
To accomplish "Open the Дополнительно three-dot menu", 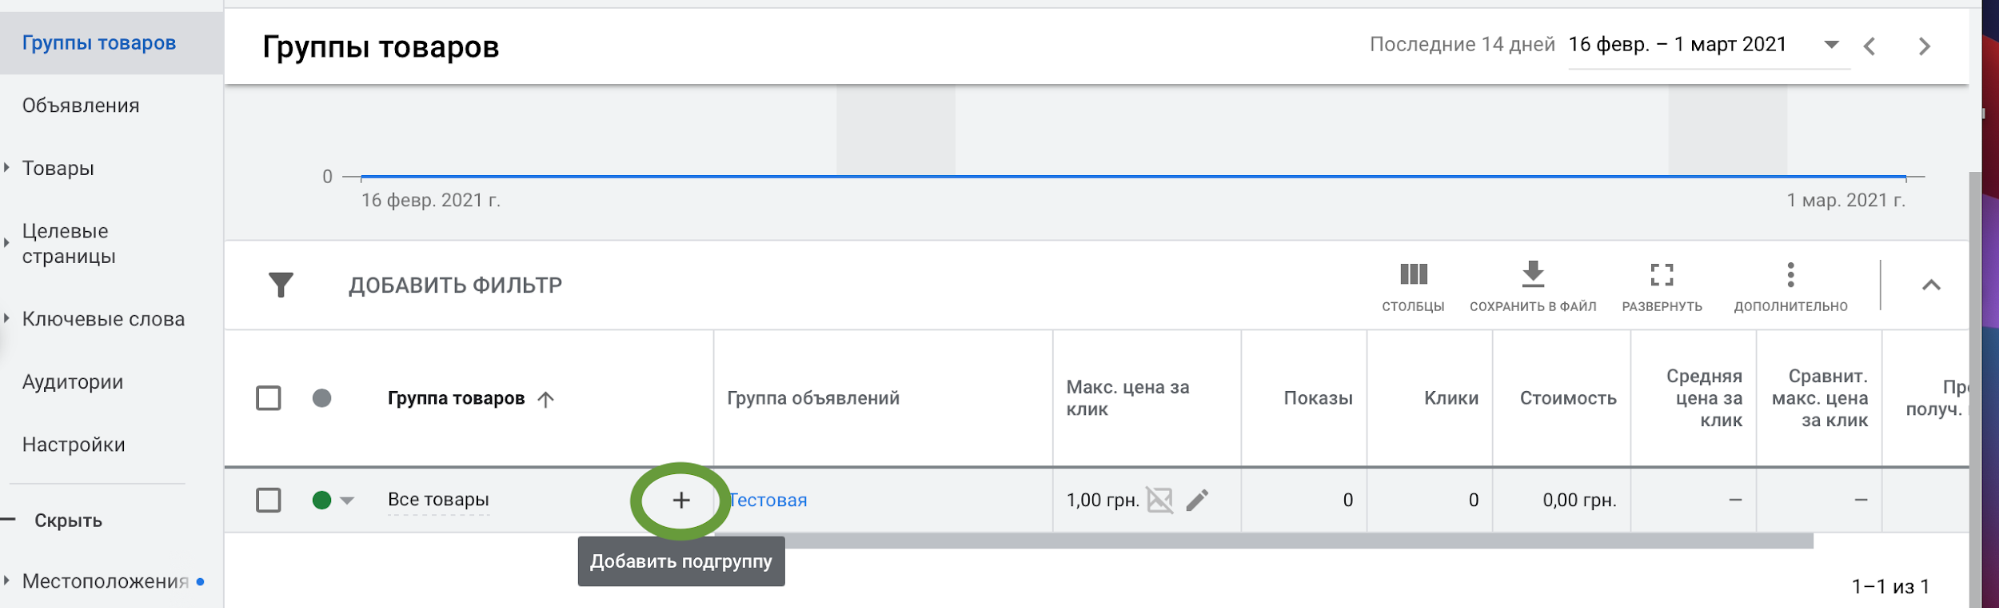I will tap(1790, 275).
